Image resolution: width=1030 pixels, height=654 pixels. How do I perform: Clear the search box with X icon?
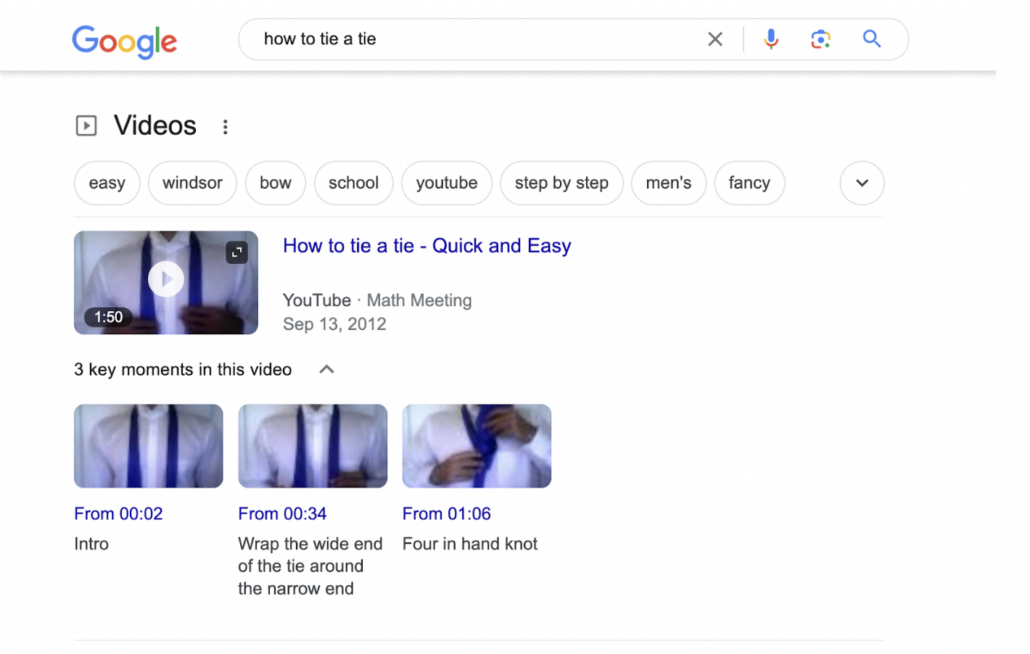pyautogui.click(x=715, y=40)
